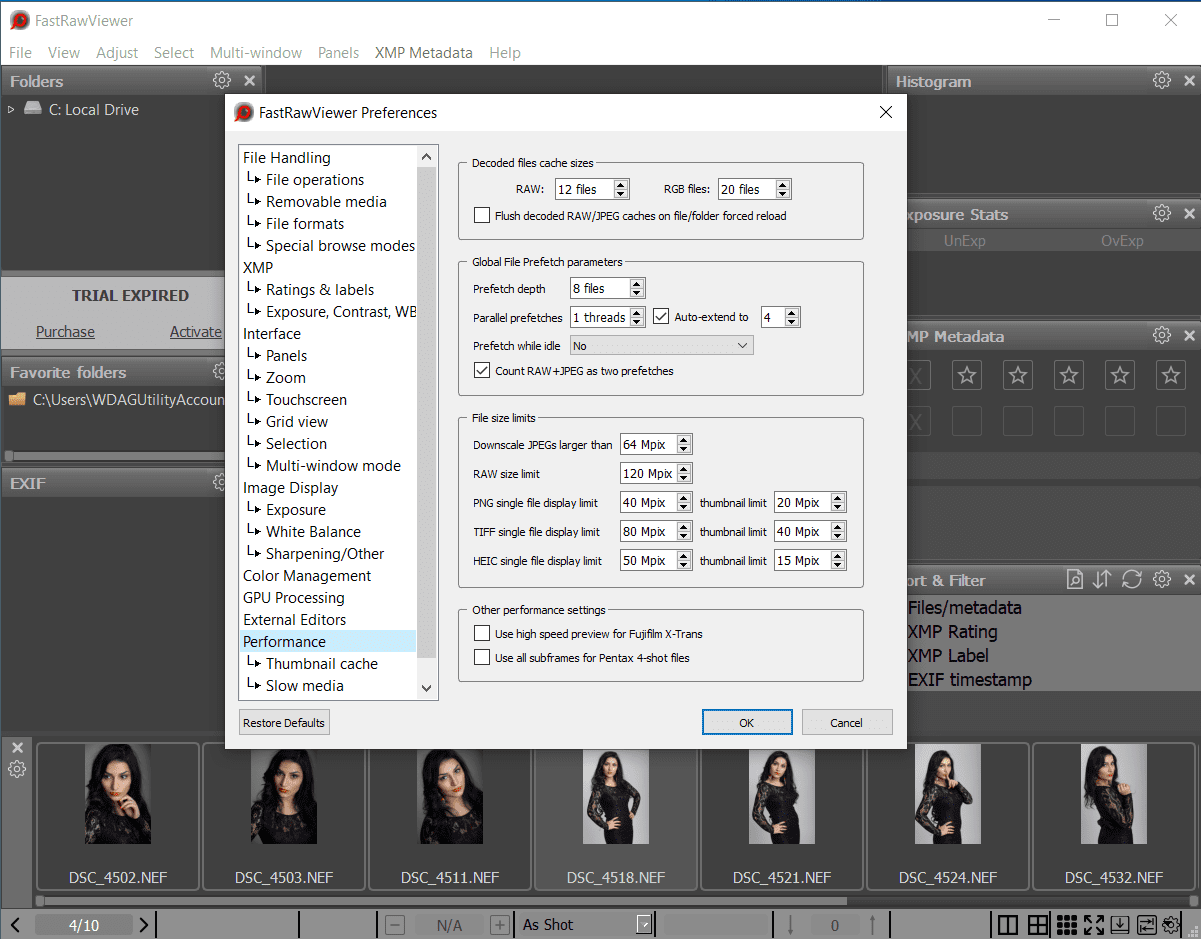Toggle sort order arrows in Sort & Filter
The height and width of the screenshot is (939, 1201).
(x=1102, y=580)
